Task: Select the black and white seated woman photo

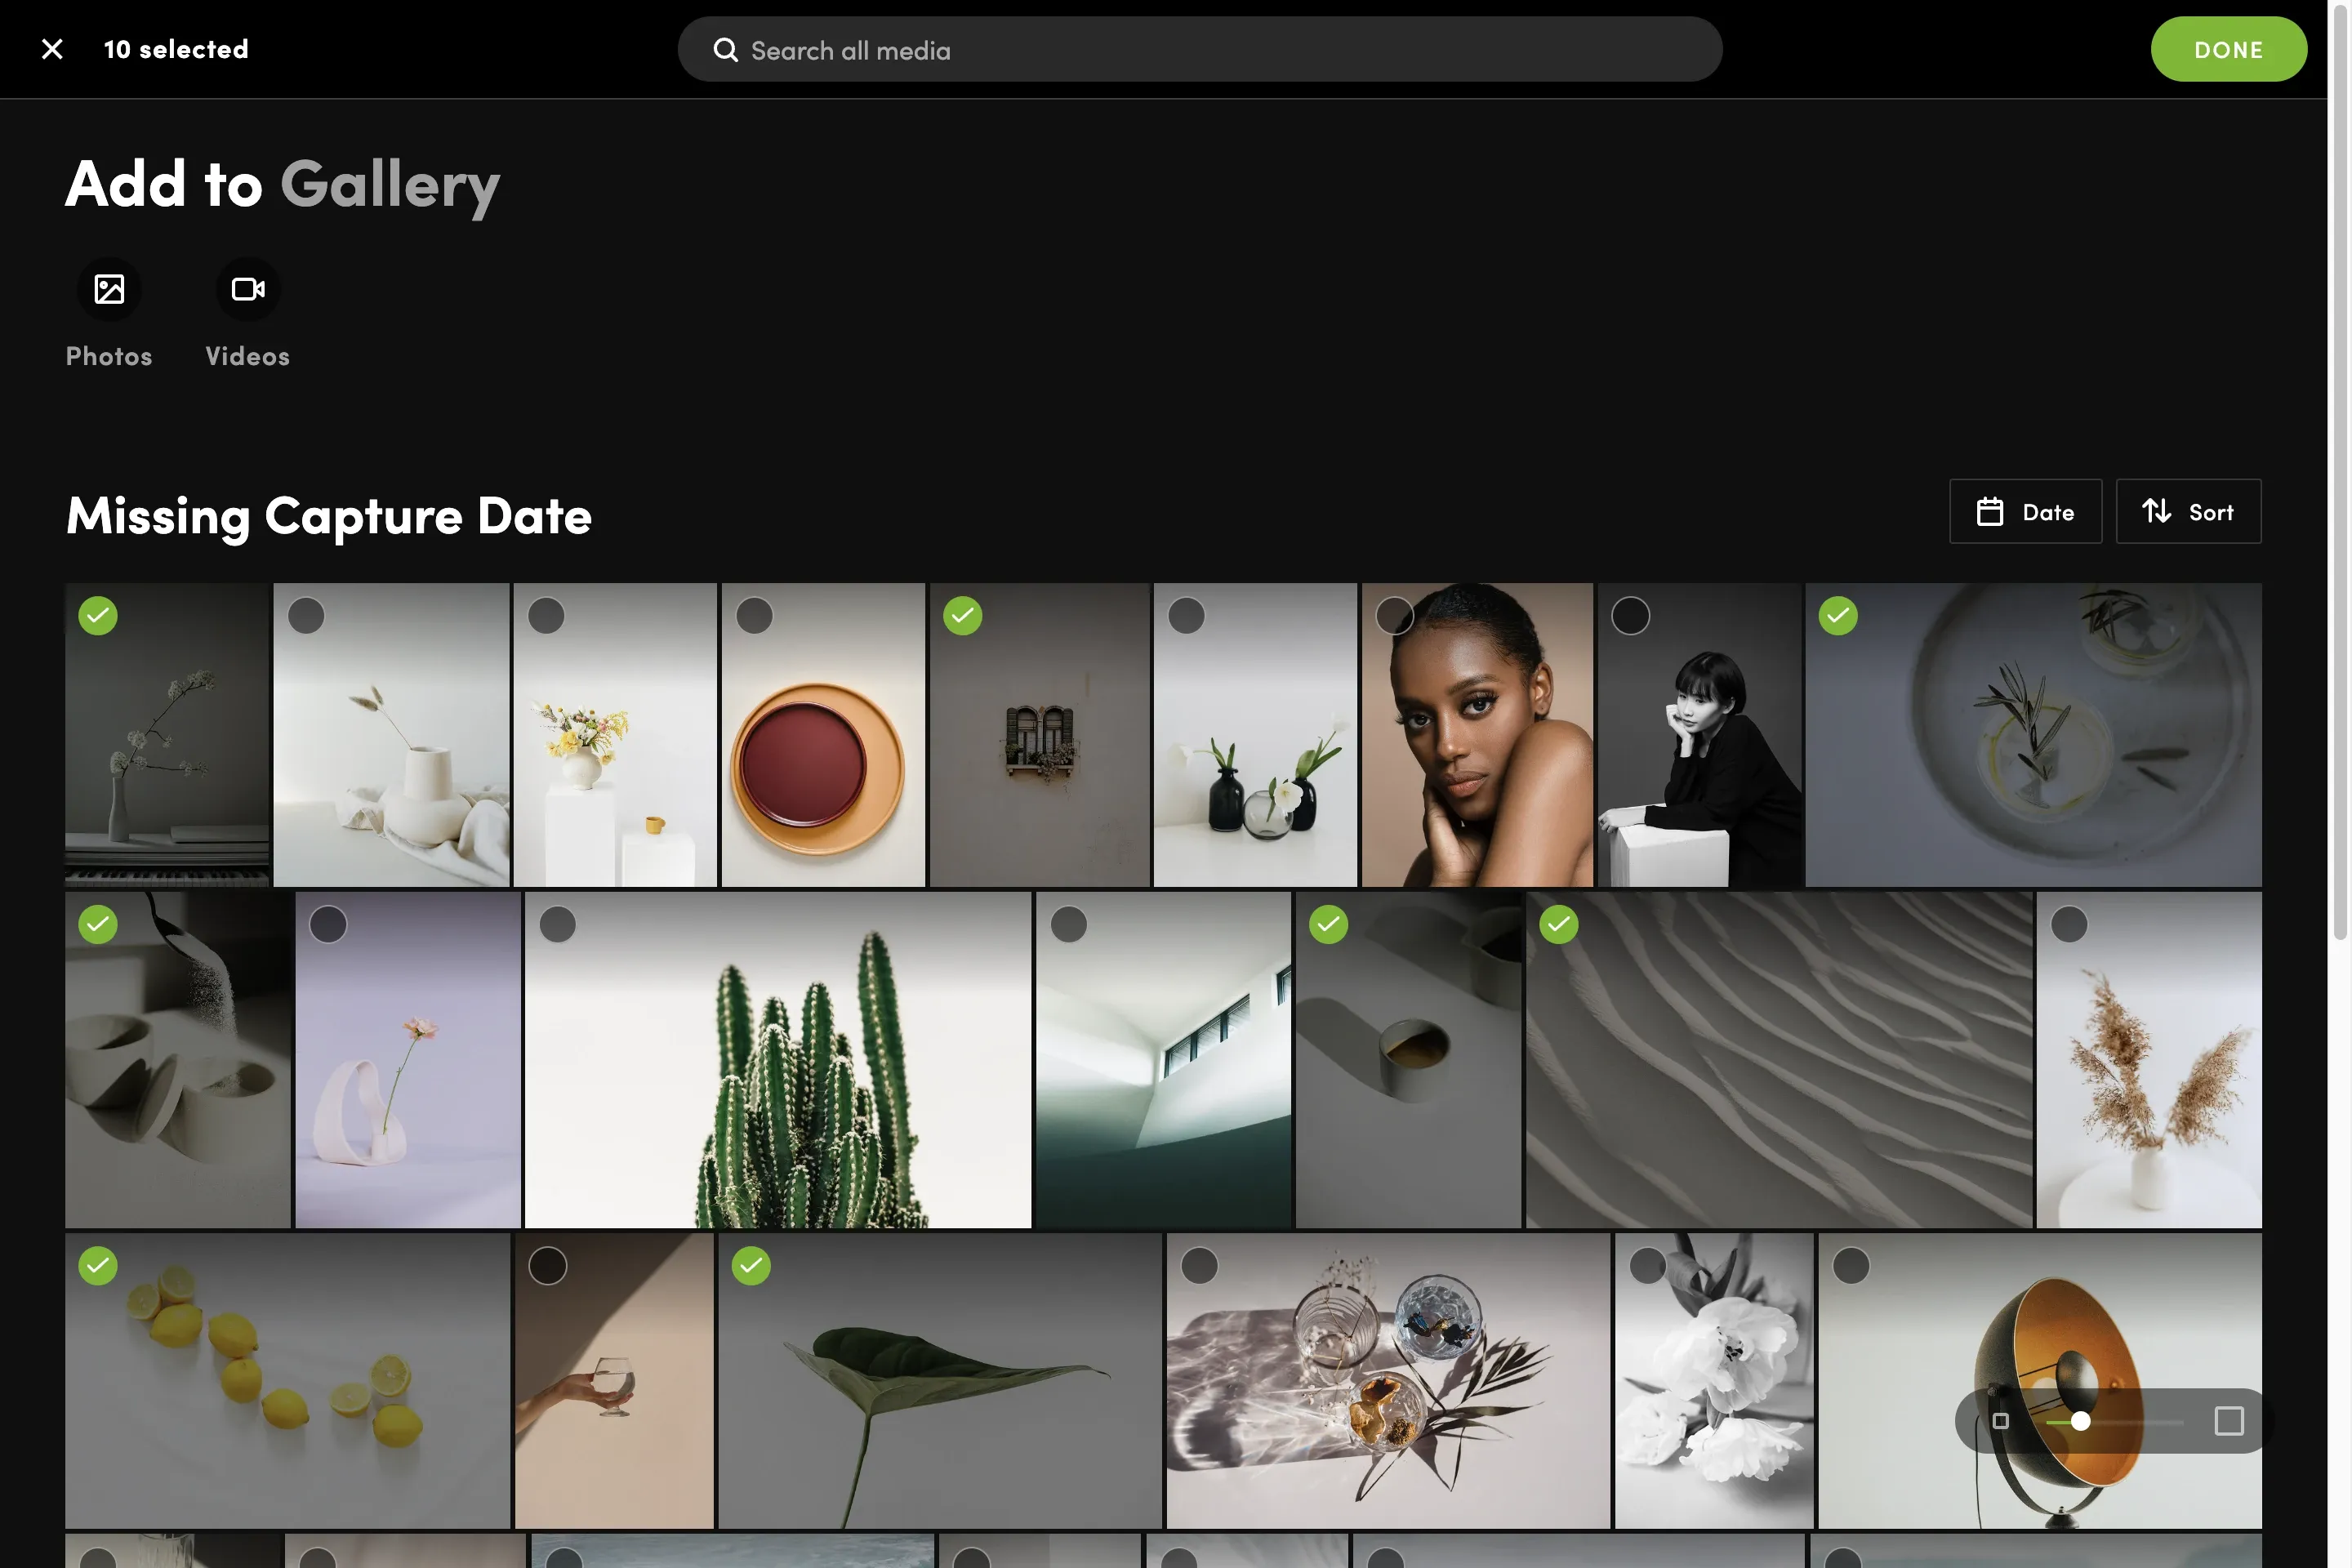Action: pyautogui.click(x=1630, y=616)
